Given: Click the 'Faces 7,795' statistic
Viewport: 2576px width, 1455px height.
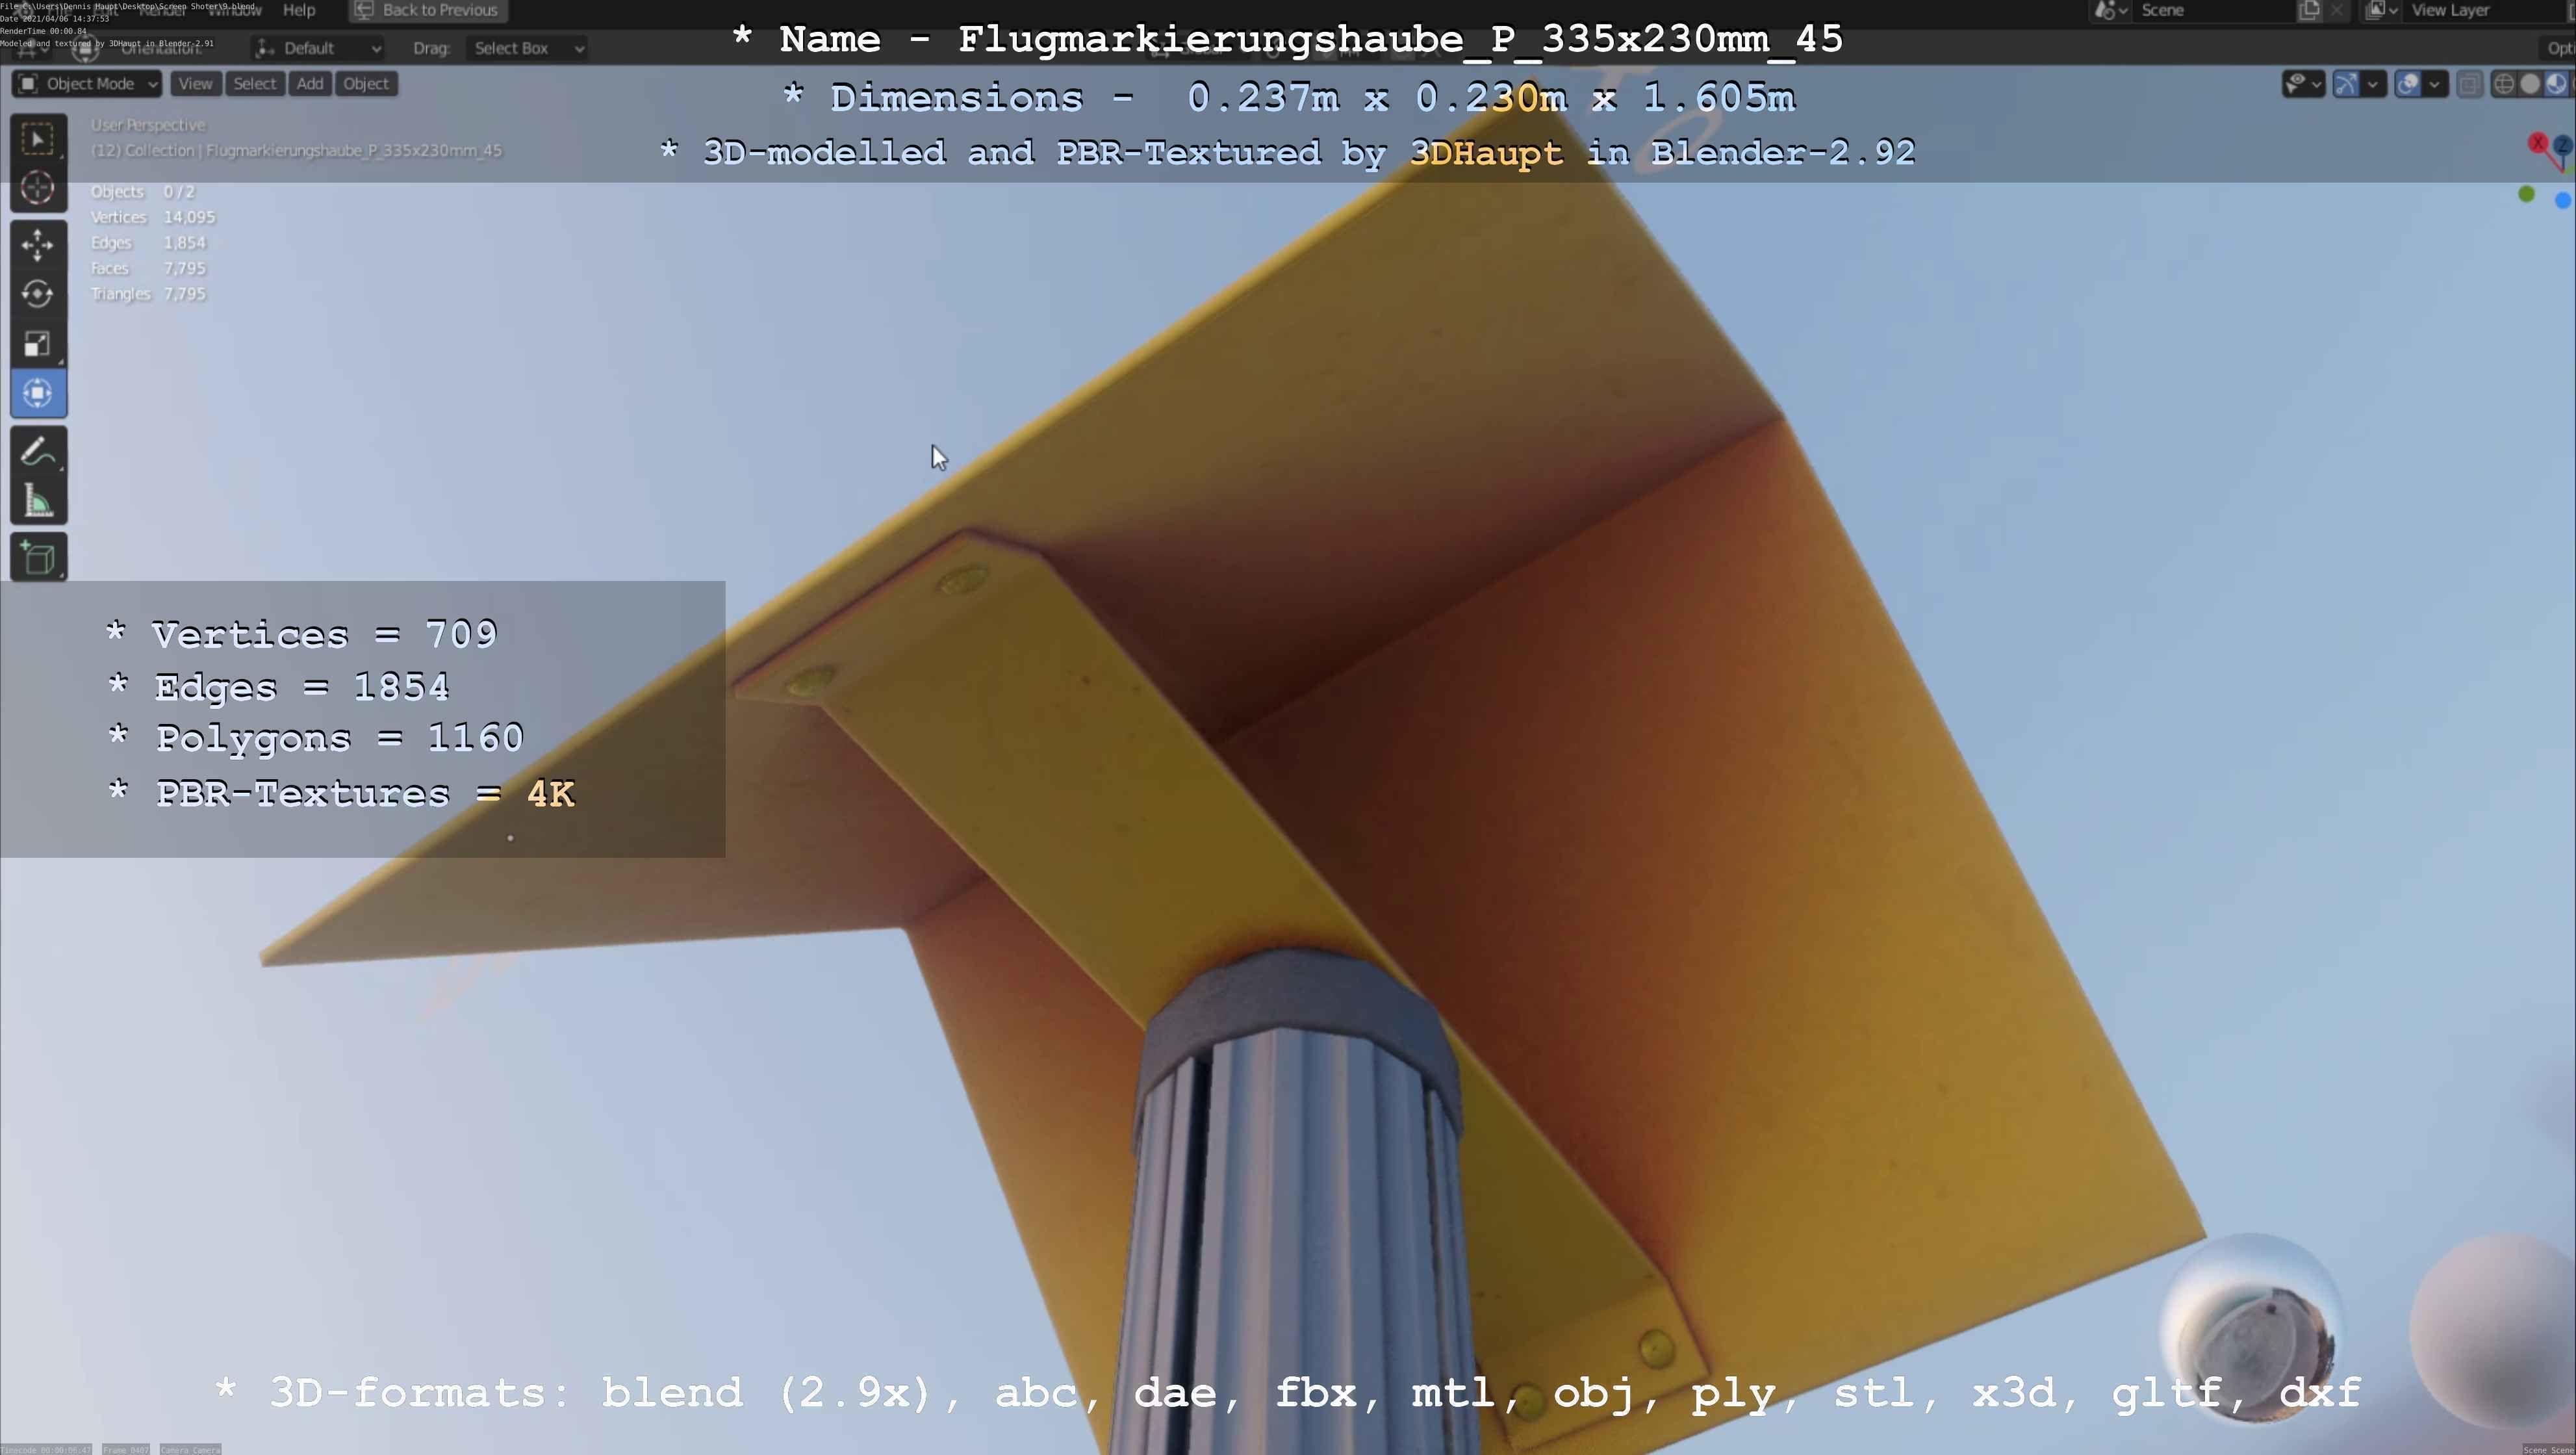Looking at the screenshot, I should click(148, 268).
